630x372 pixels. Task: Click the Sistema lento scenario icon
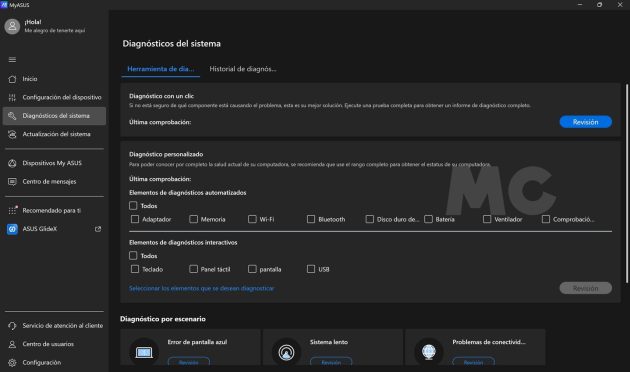point(286,352)
